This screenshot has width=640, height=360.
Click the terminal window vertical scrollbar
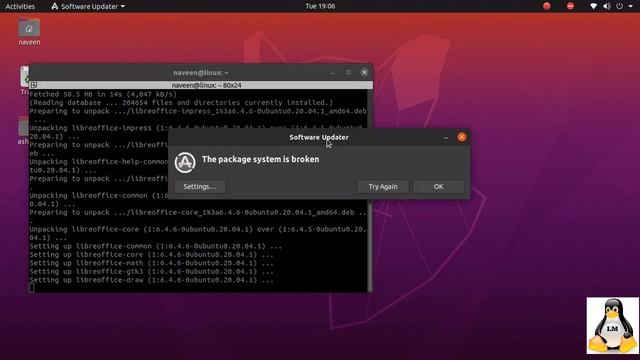tap(370, 190)
